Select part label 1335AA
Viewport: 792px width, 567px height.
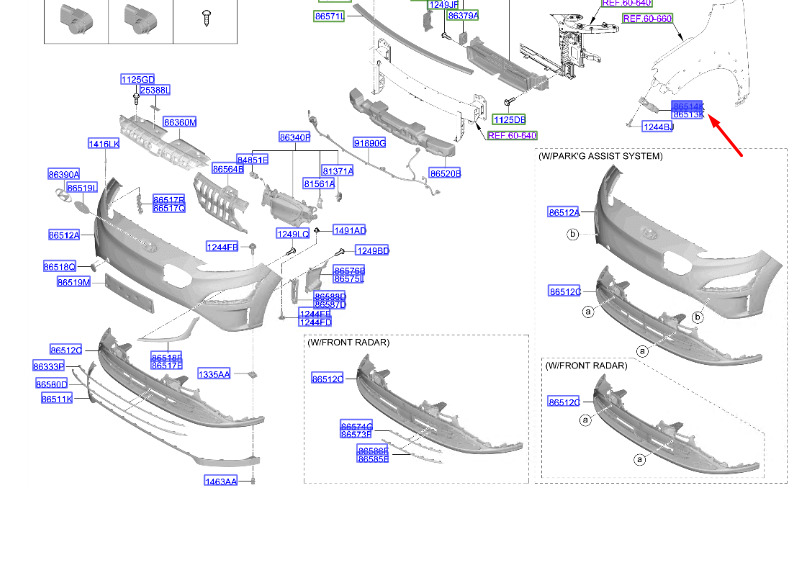(214, 374)
